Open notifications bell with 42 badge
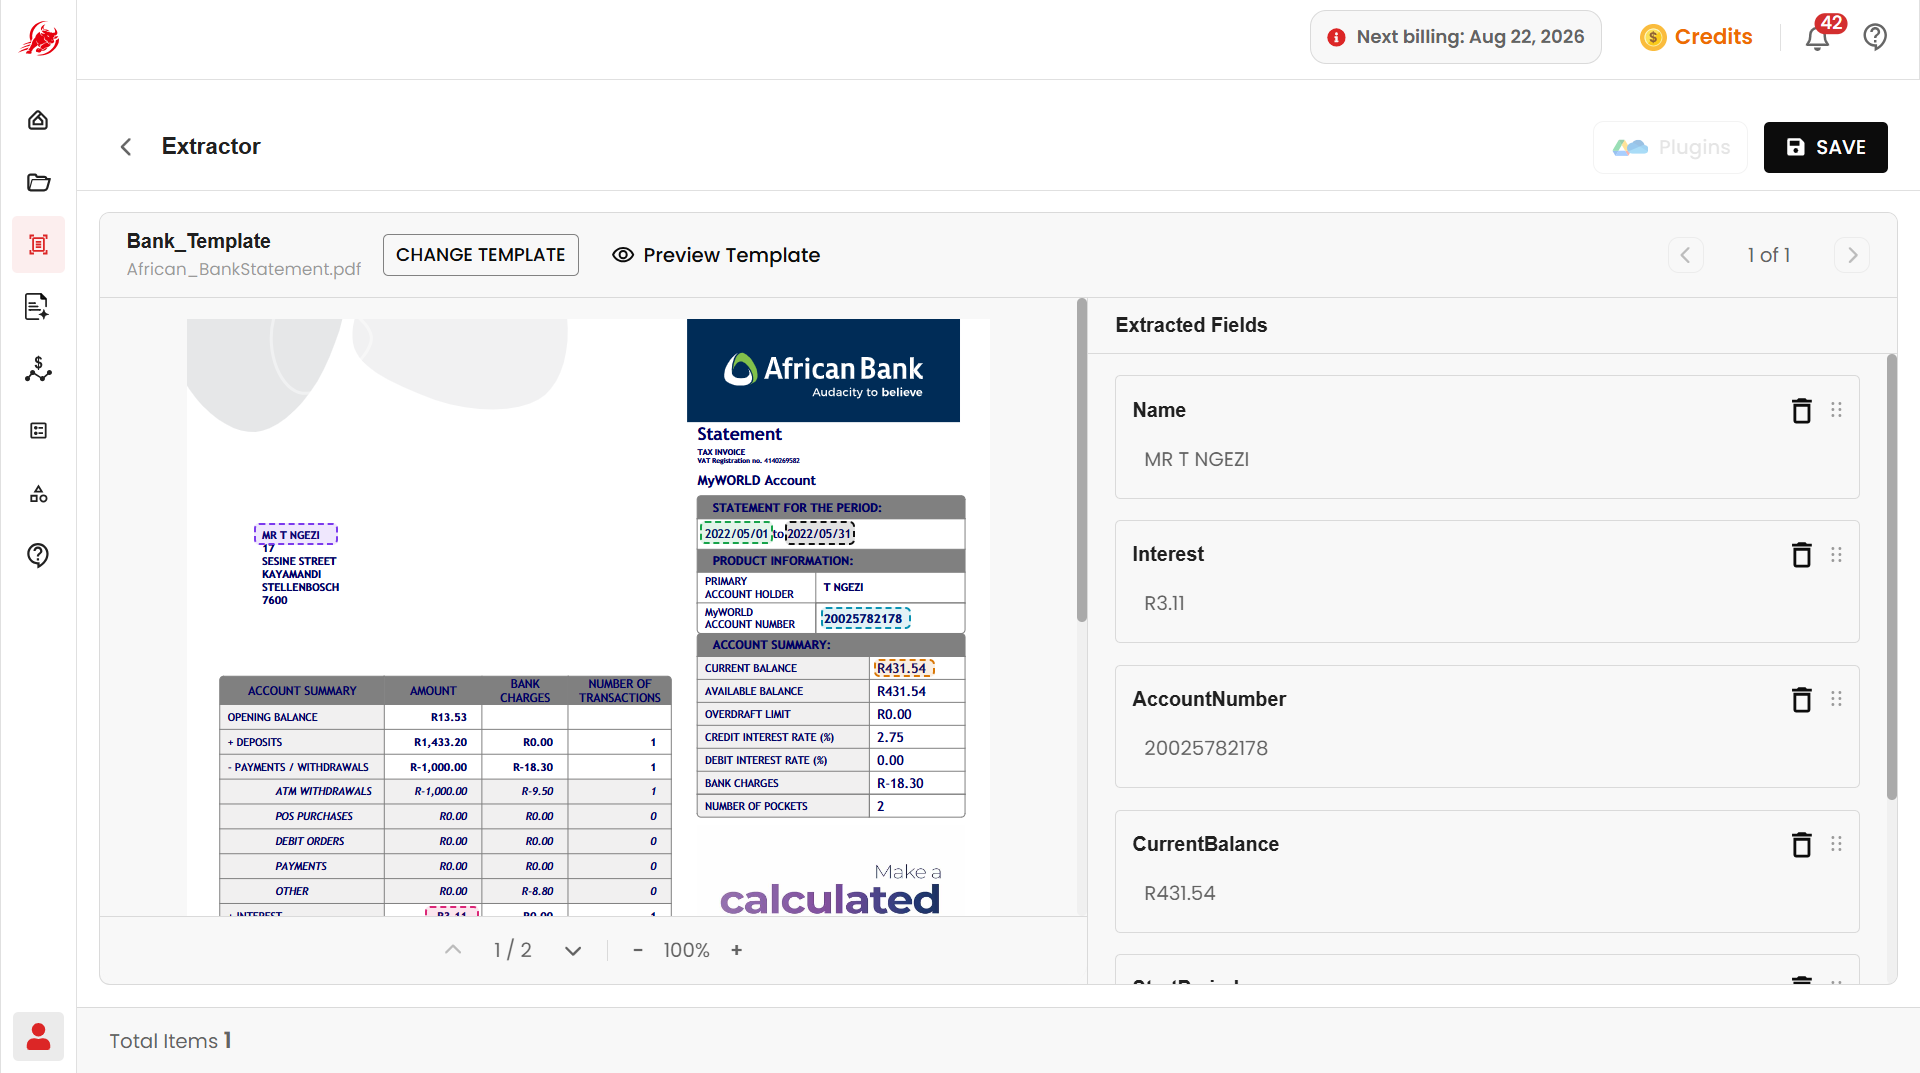Viewport: 1920px width, 1073px height. (x=1819, y=37)
